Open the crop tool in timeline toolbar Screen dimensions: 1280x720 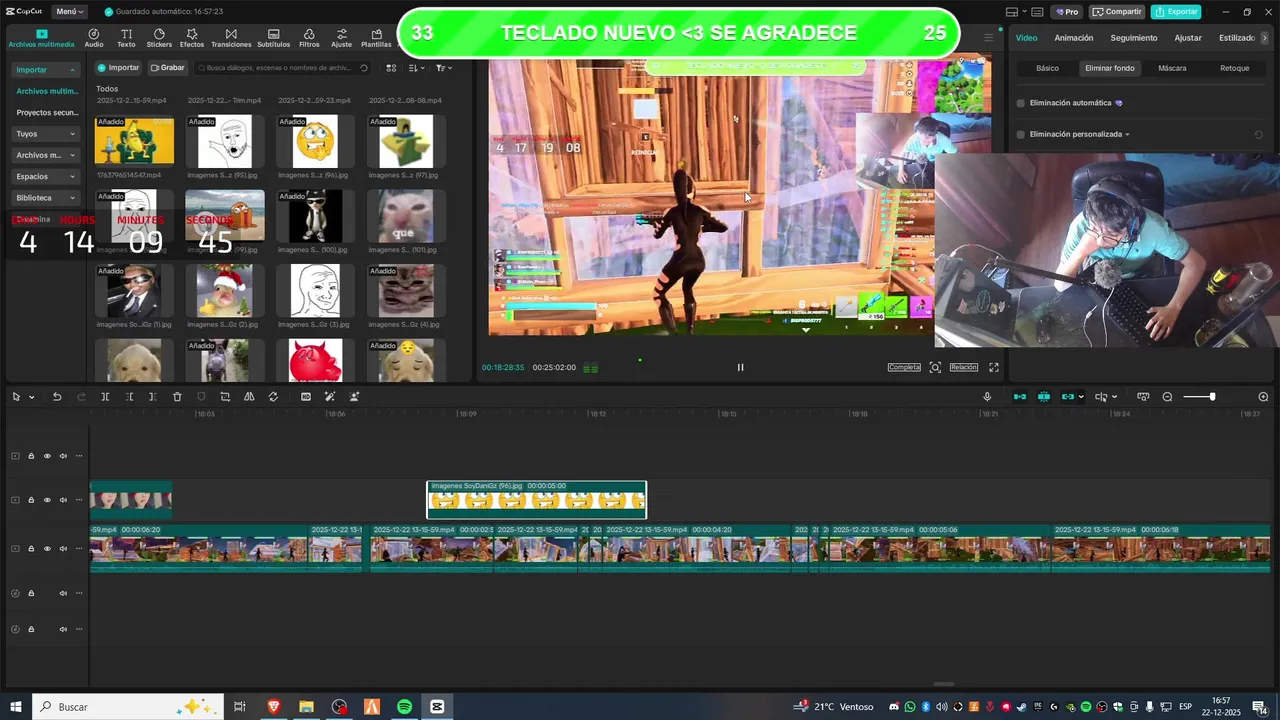[225, 397]
